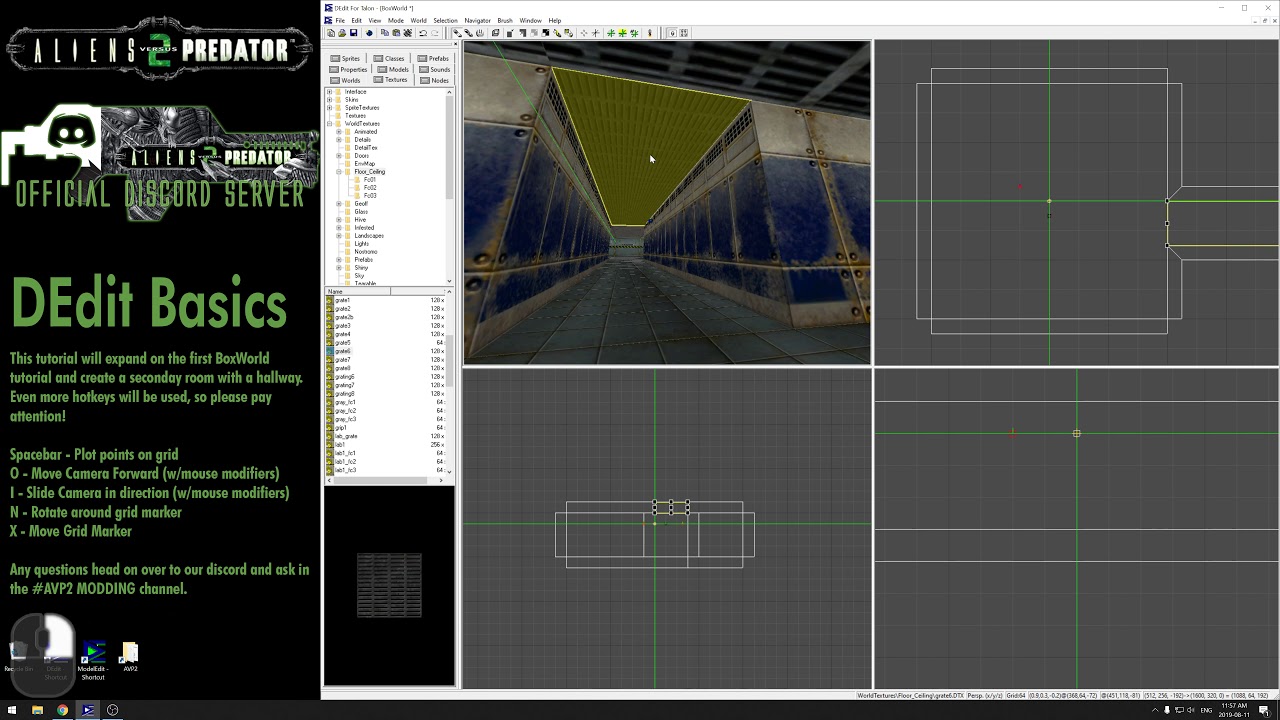Viewport: 1280px width, 720px height.
Task: Click the black-and-white squares toolbar icon
Action: 545,33
